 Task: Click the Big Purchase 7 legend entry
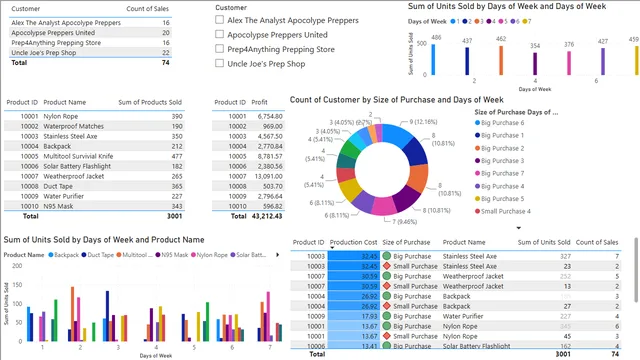coord(500,173)
